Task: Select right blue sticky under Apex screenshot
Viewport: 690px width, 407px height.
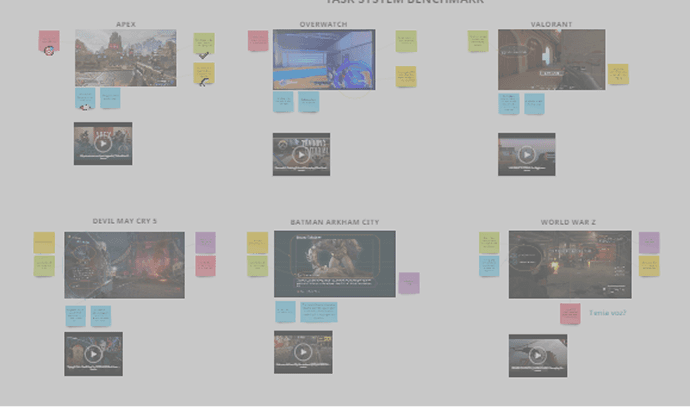Action: coord(110,98)
